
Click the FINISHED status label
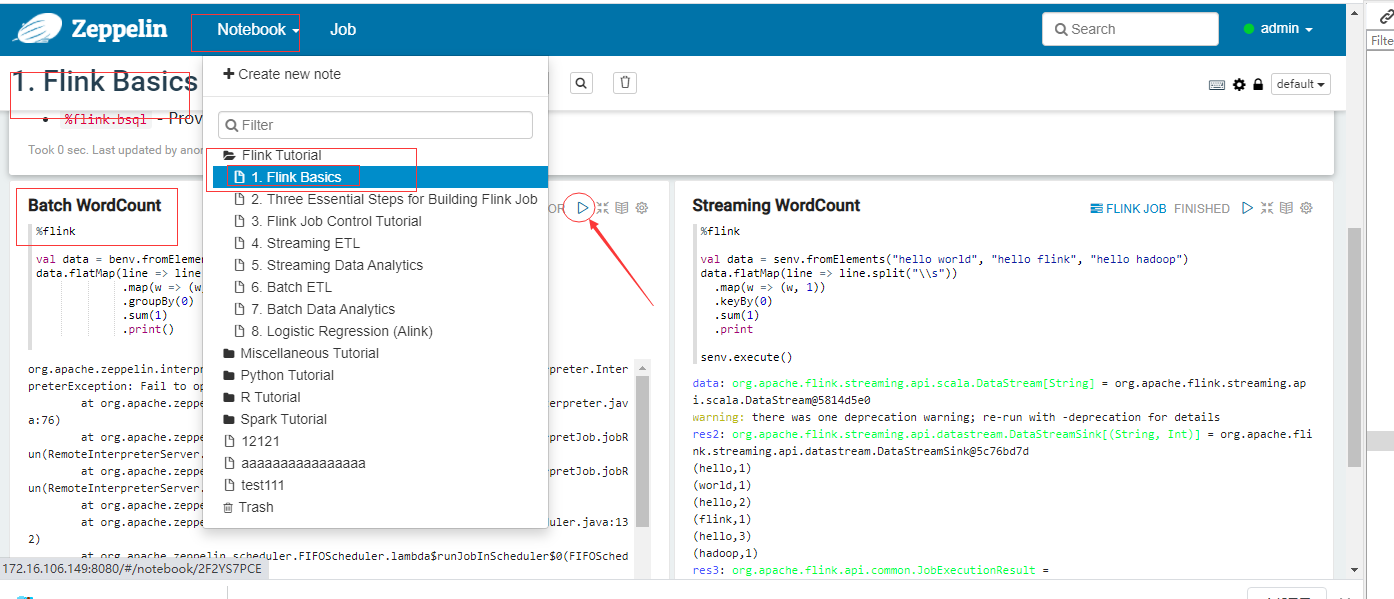click(1202, 209)
